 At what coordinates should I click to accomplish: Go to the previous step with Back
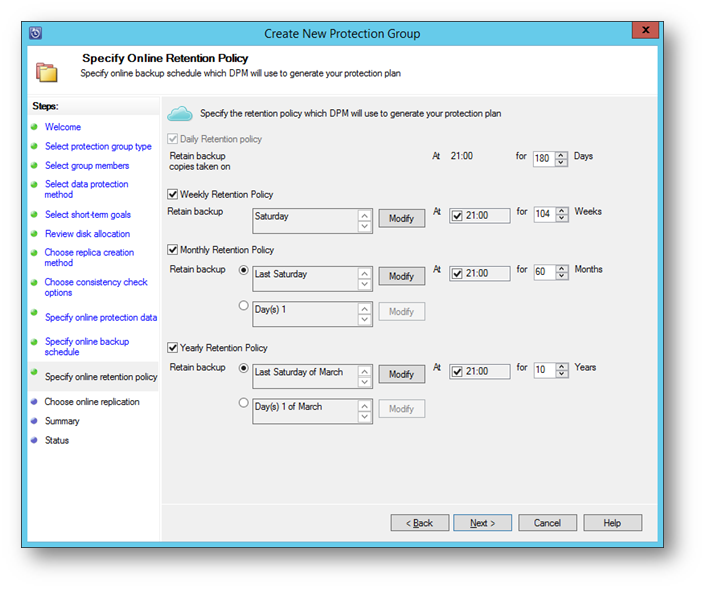(420, 523)
